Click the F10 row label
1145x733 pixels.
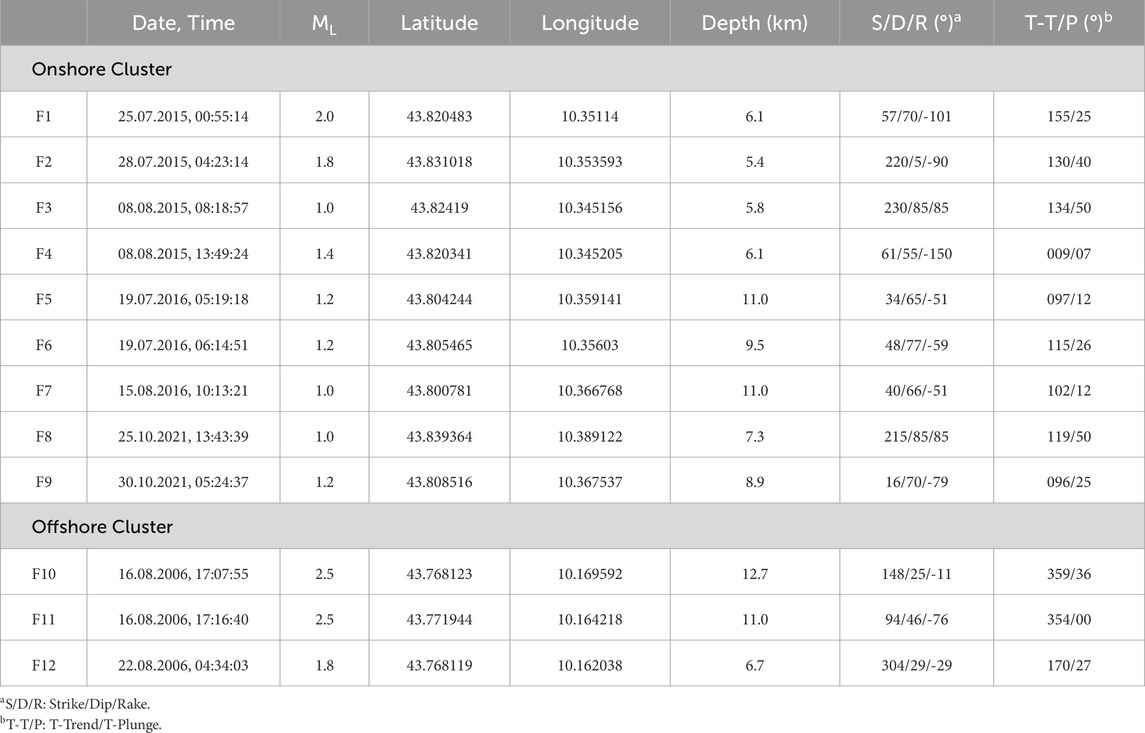pyautogui.click(x=44, y=575)
